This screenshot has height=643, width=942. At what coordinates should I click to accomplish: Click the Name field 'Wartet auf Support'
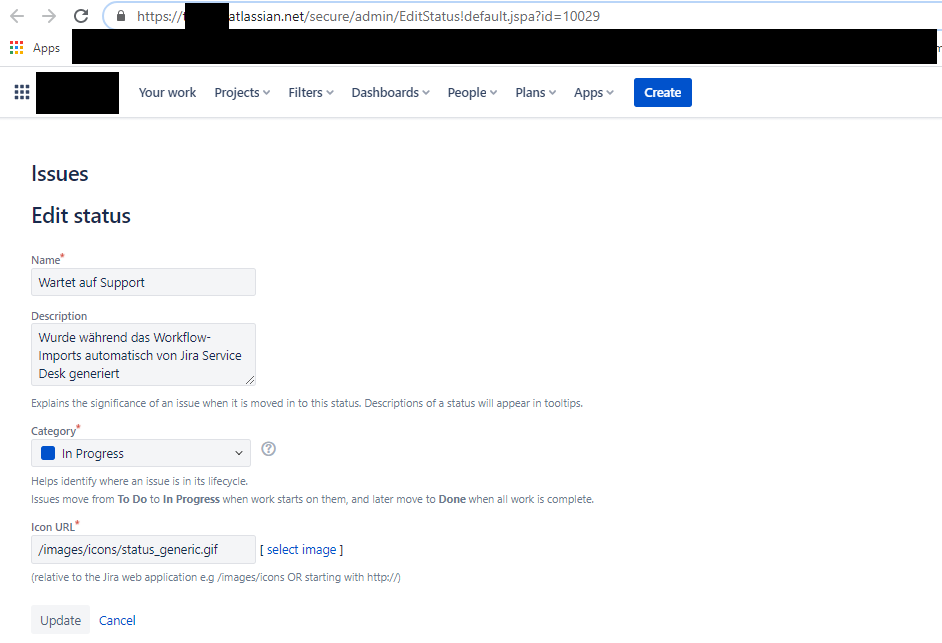click(x=144, y=282)
